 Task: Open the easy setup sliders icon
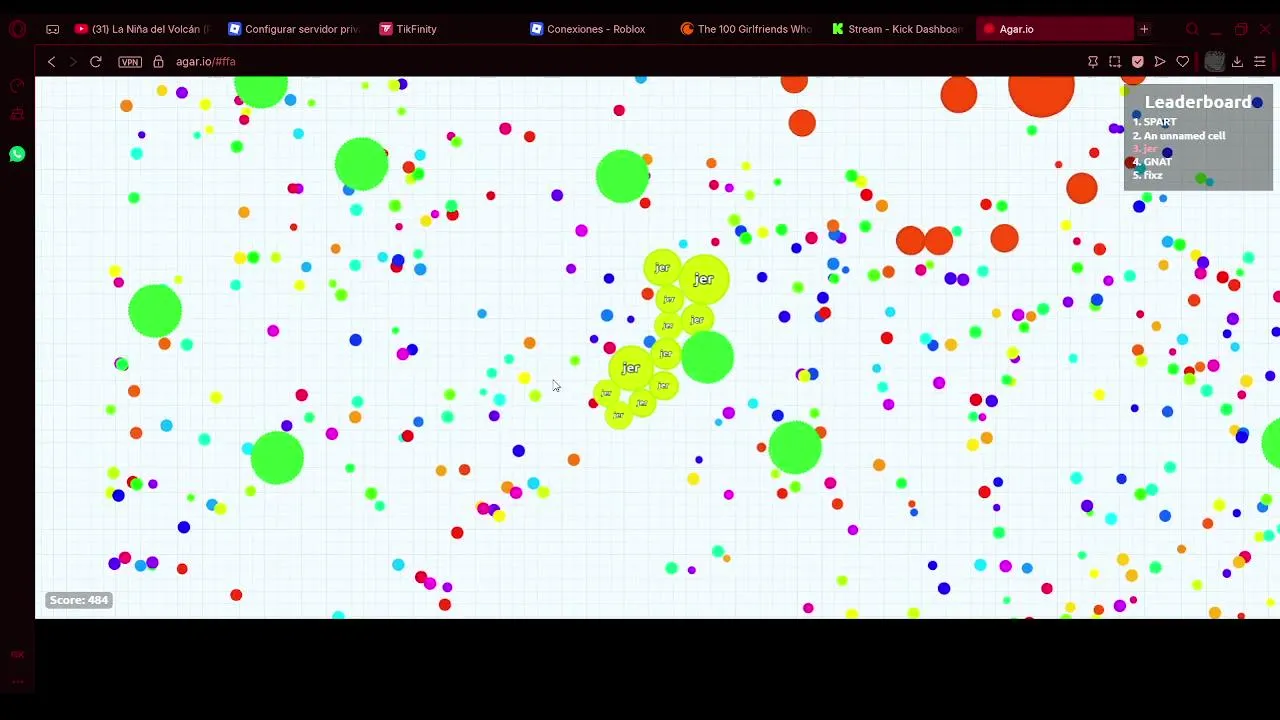1260,62
